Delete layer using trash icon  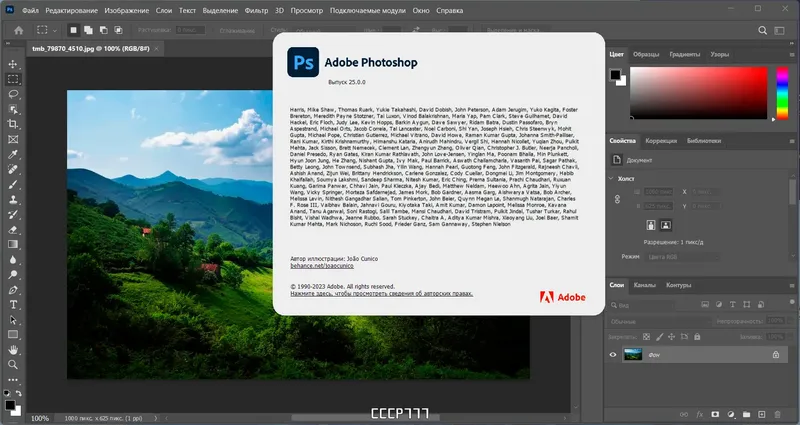coord(778,414)
